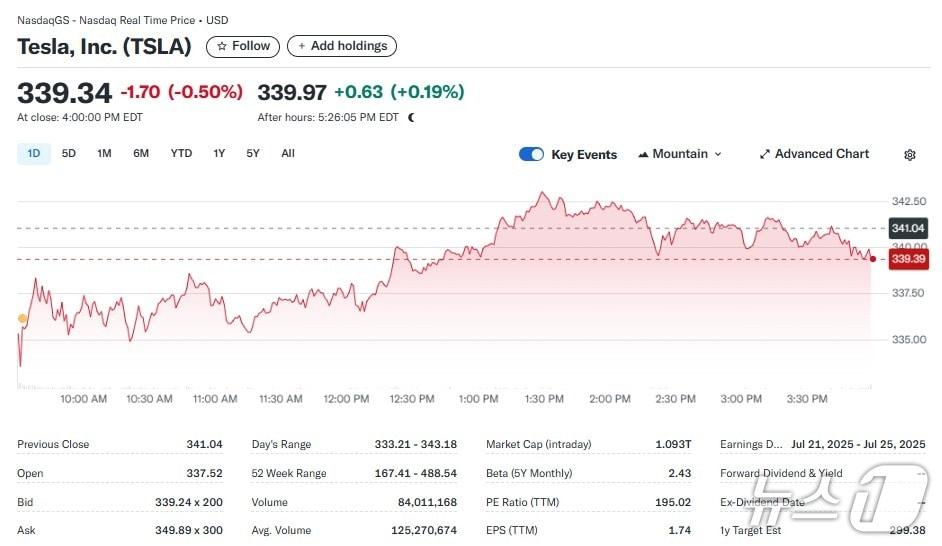The height and width of the screenshot is (546, 942).
Task: Select the 6M range tab
Action: pos(141,153)
